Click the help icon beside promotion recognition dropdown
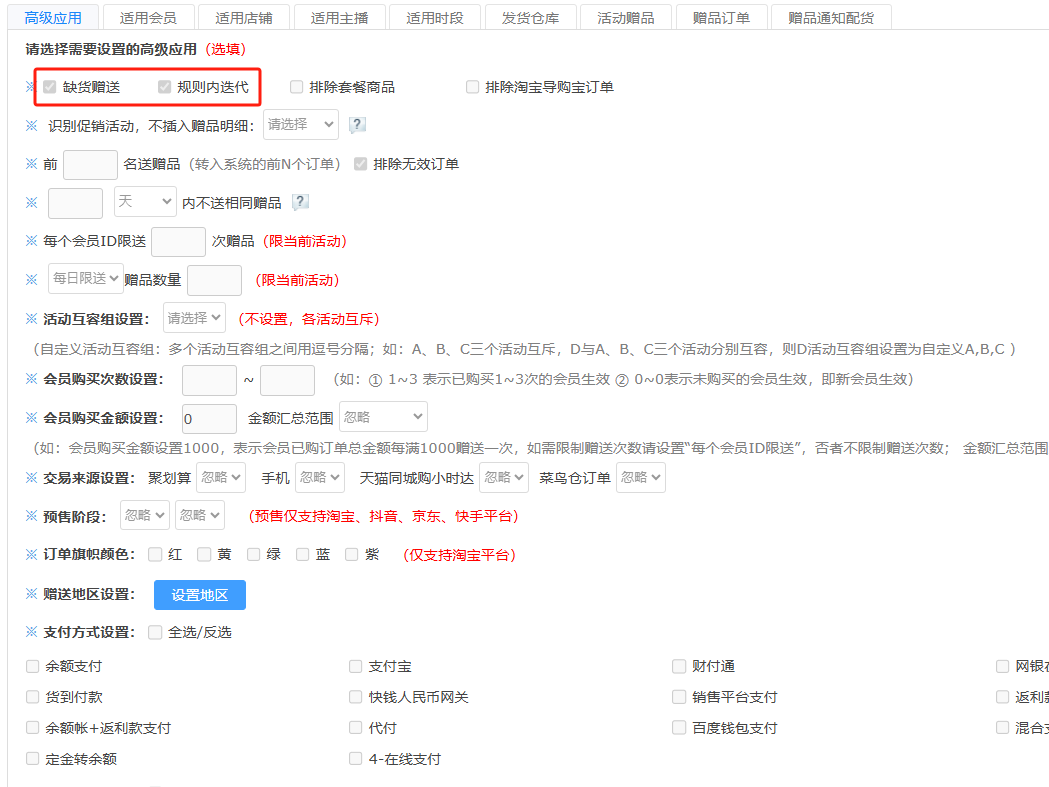This screenshot has height=787, width=1049. coord(357,125)
